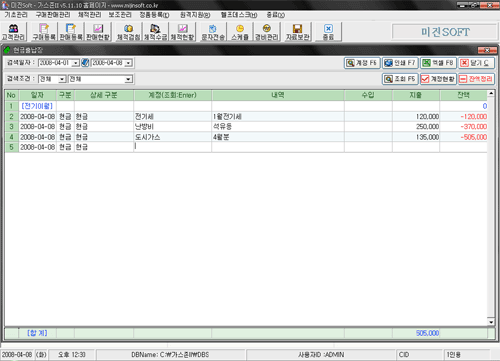
Task: Click the 120,000 expense cell
Action: pyautogui.click(x=416, y=116)
